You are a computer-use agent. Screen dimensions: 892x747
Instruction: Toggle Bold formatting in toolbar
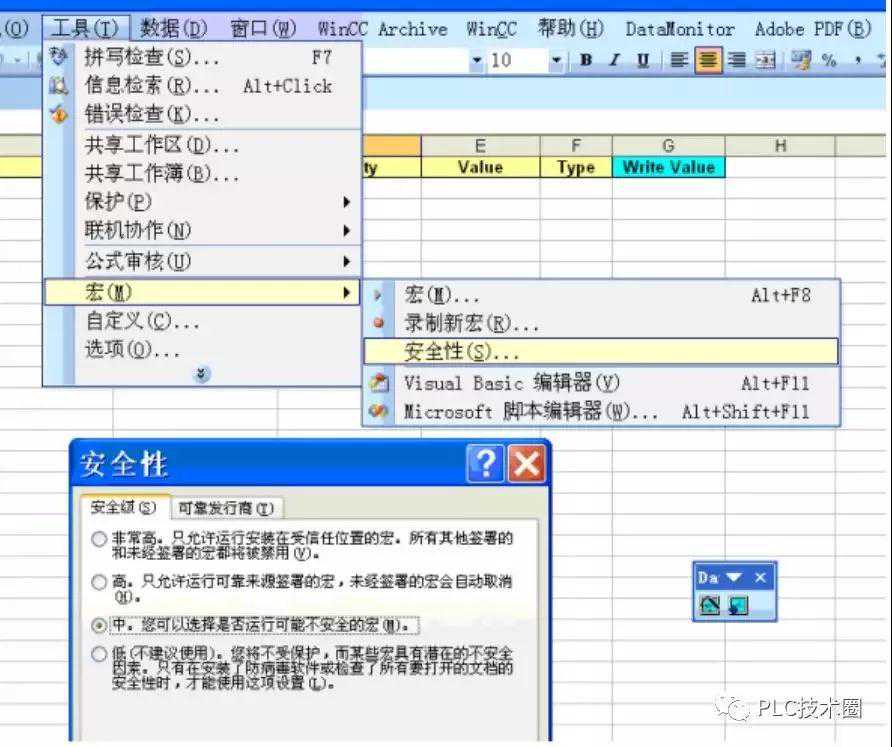[586, 61]
